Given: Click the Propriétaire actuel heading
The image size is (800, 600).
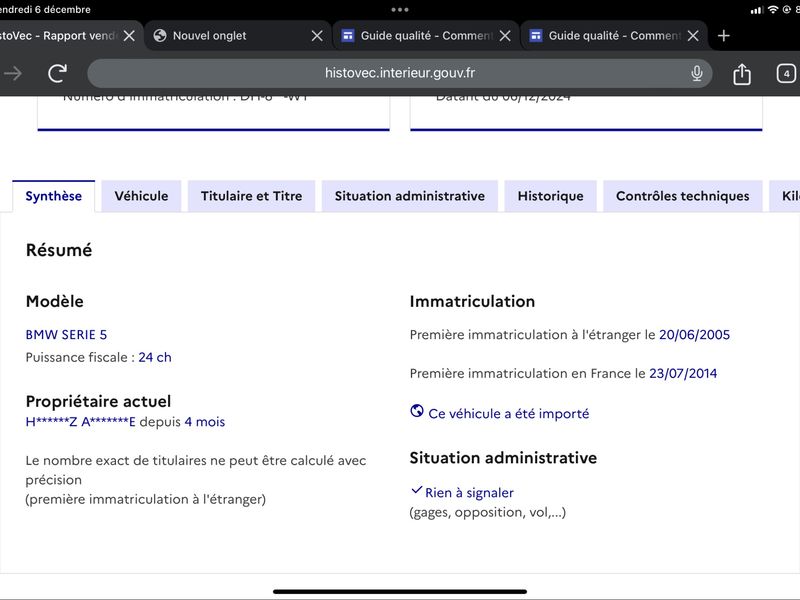Looking at the screenshot, I should (98, 402).
